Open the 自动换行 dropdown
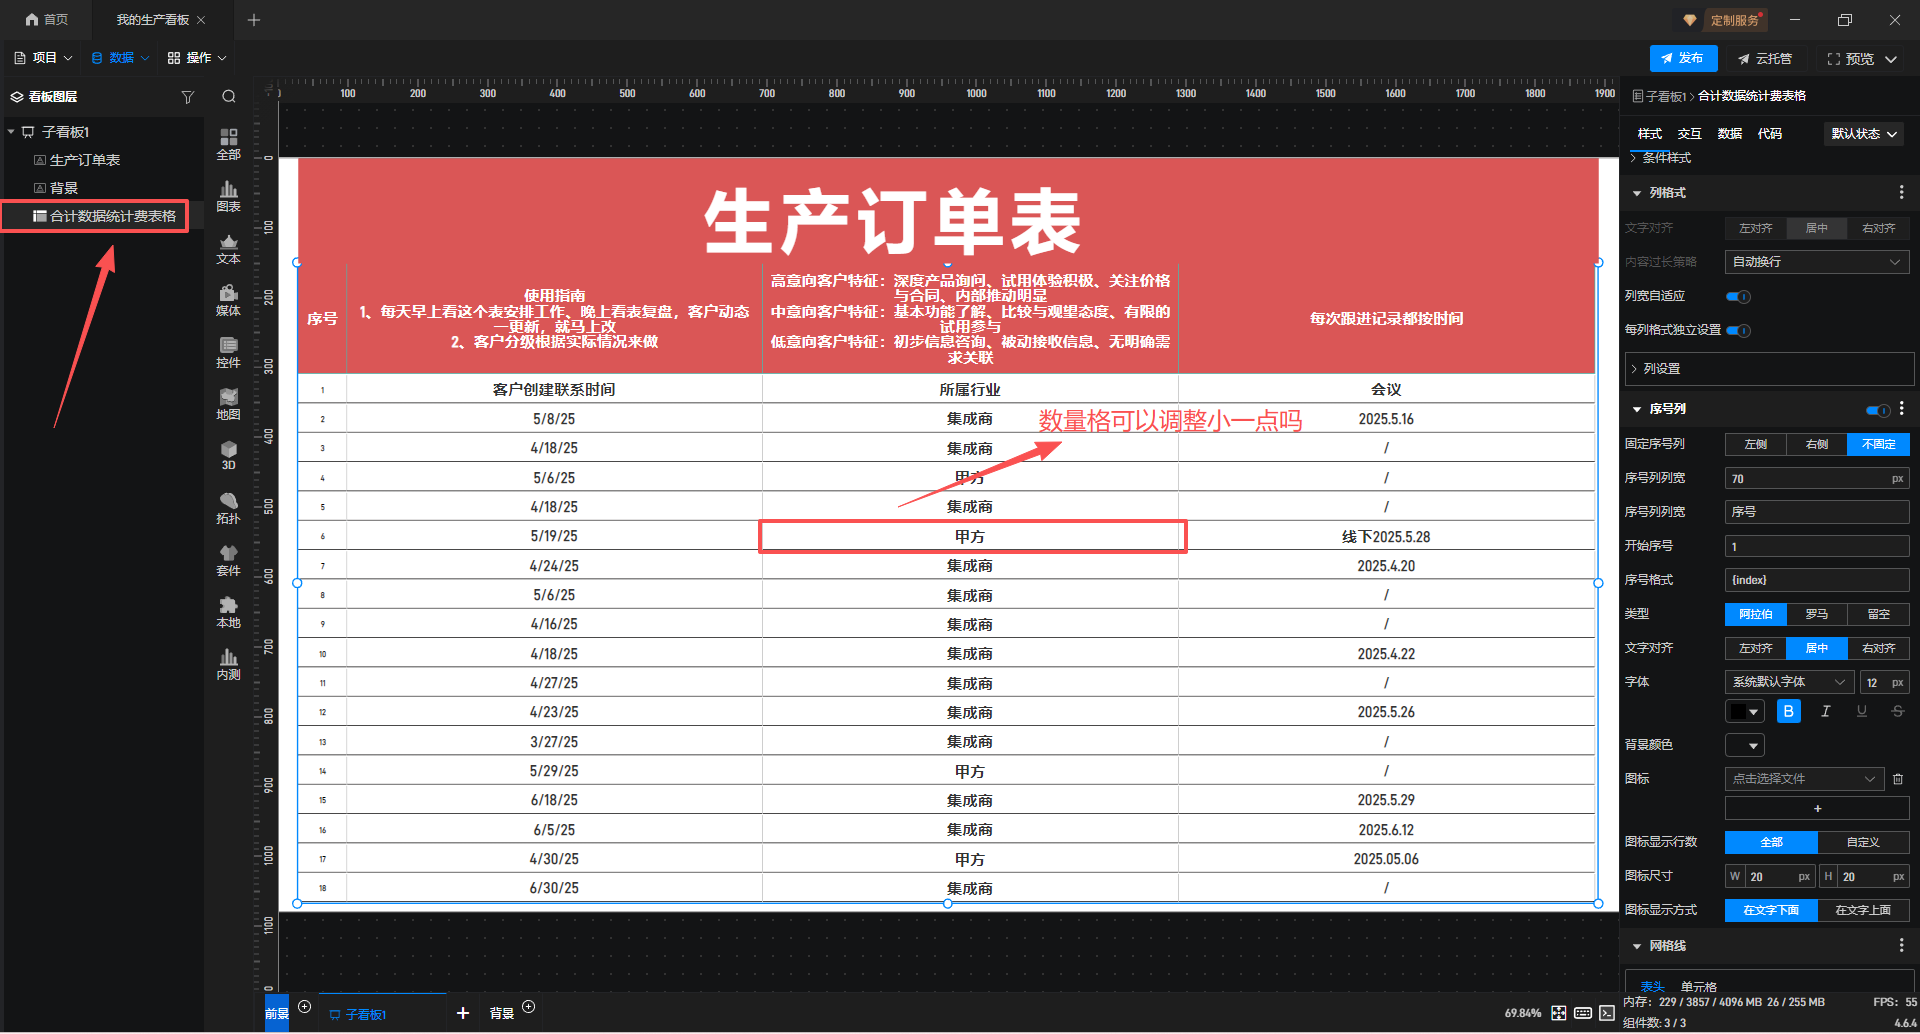1920x1034 pixels. 1816,262
